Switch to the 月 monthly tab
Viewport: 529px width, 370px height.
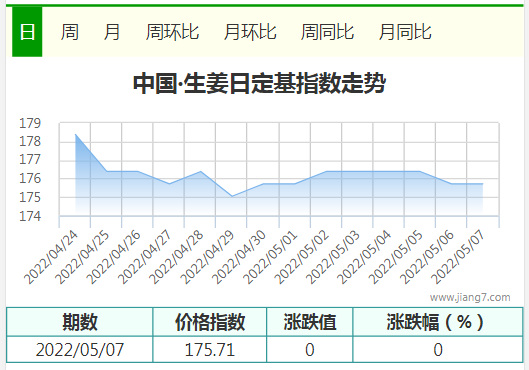pos(112,32)
